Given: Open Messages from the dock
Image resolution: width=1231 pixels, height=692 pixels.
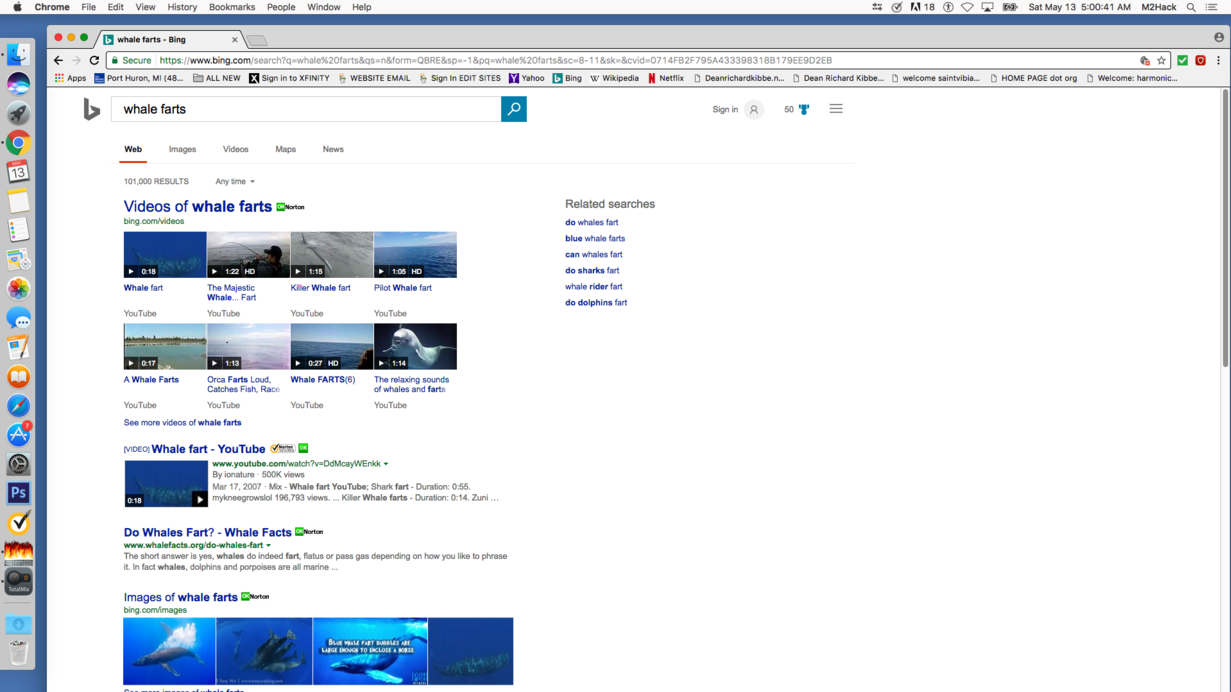Looking at the screenshot, I should (18, 319).
